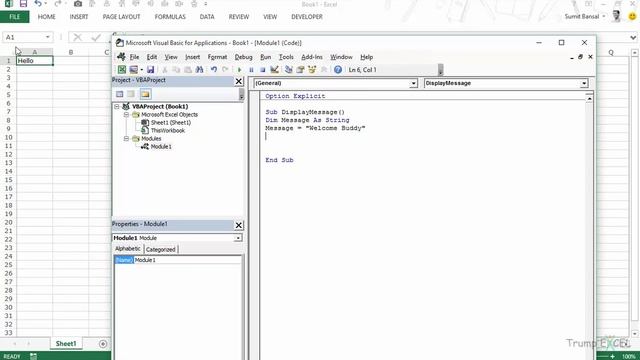The width and height of the screenshot is (640, 360).
Task: Open Excel's green FILE tab
Action: click(15, 17)
